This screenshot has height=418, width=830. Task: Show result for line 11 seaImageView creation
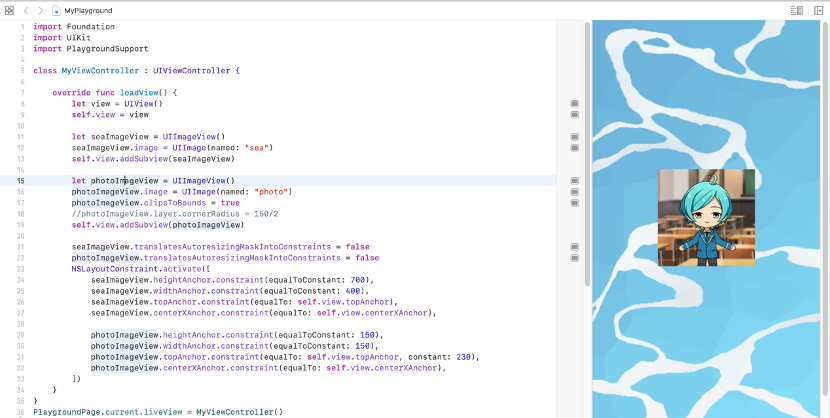574,137
